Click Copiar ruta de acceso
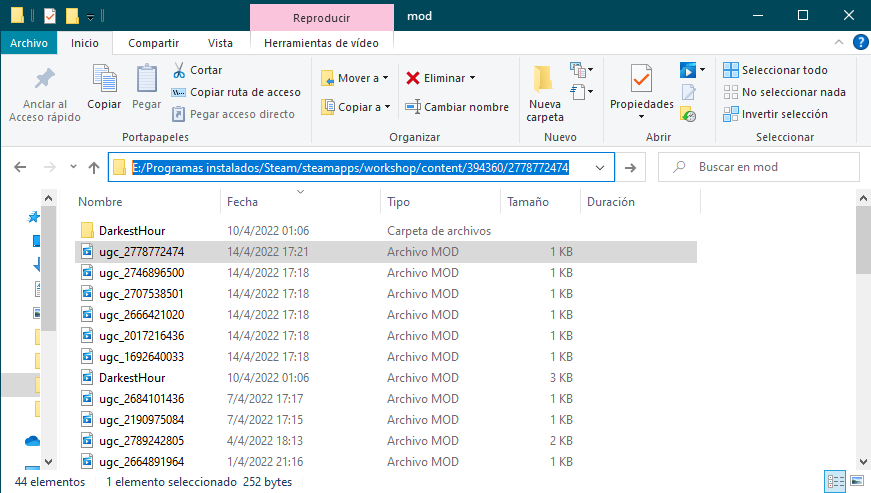This screenshot has width=871, height=493. pyautogui.click(x=236, y=92)
